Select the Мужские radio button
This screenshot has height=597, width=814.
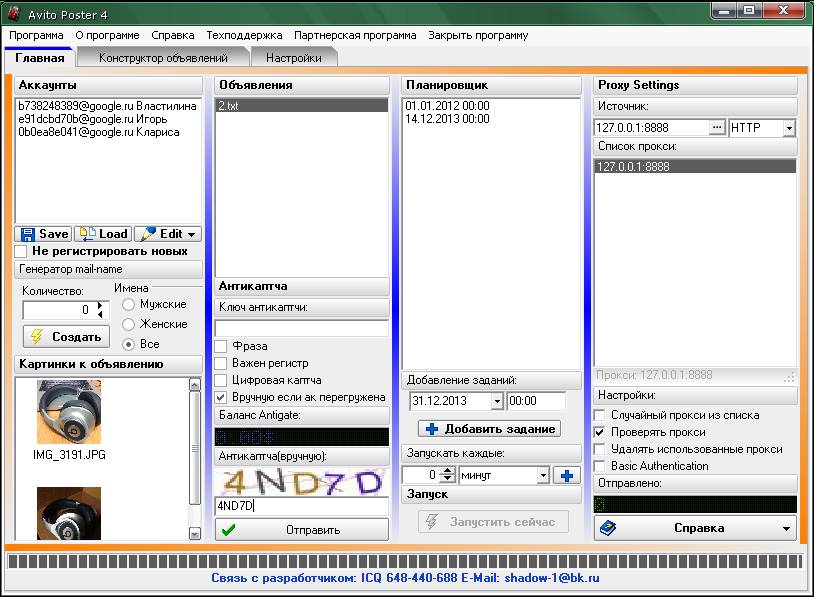pyautogui.click(x=128, y=304)
